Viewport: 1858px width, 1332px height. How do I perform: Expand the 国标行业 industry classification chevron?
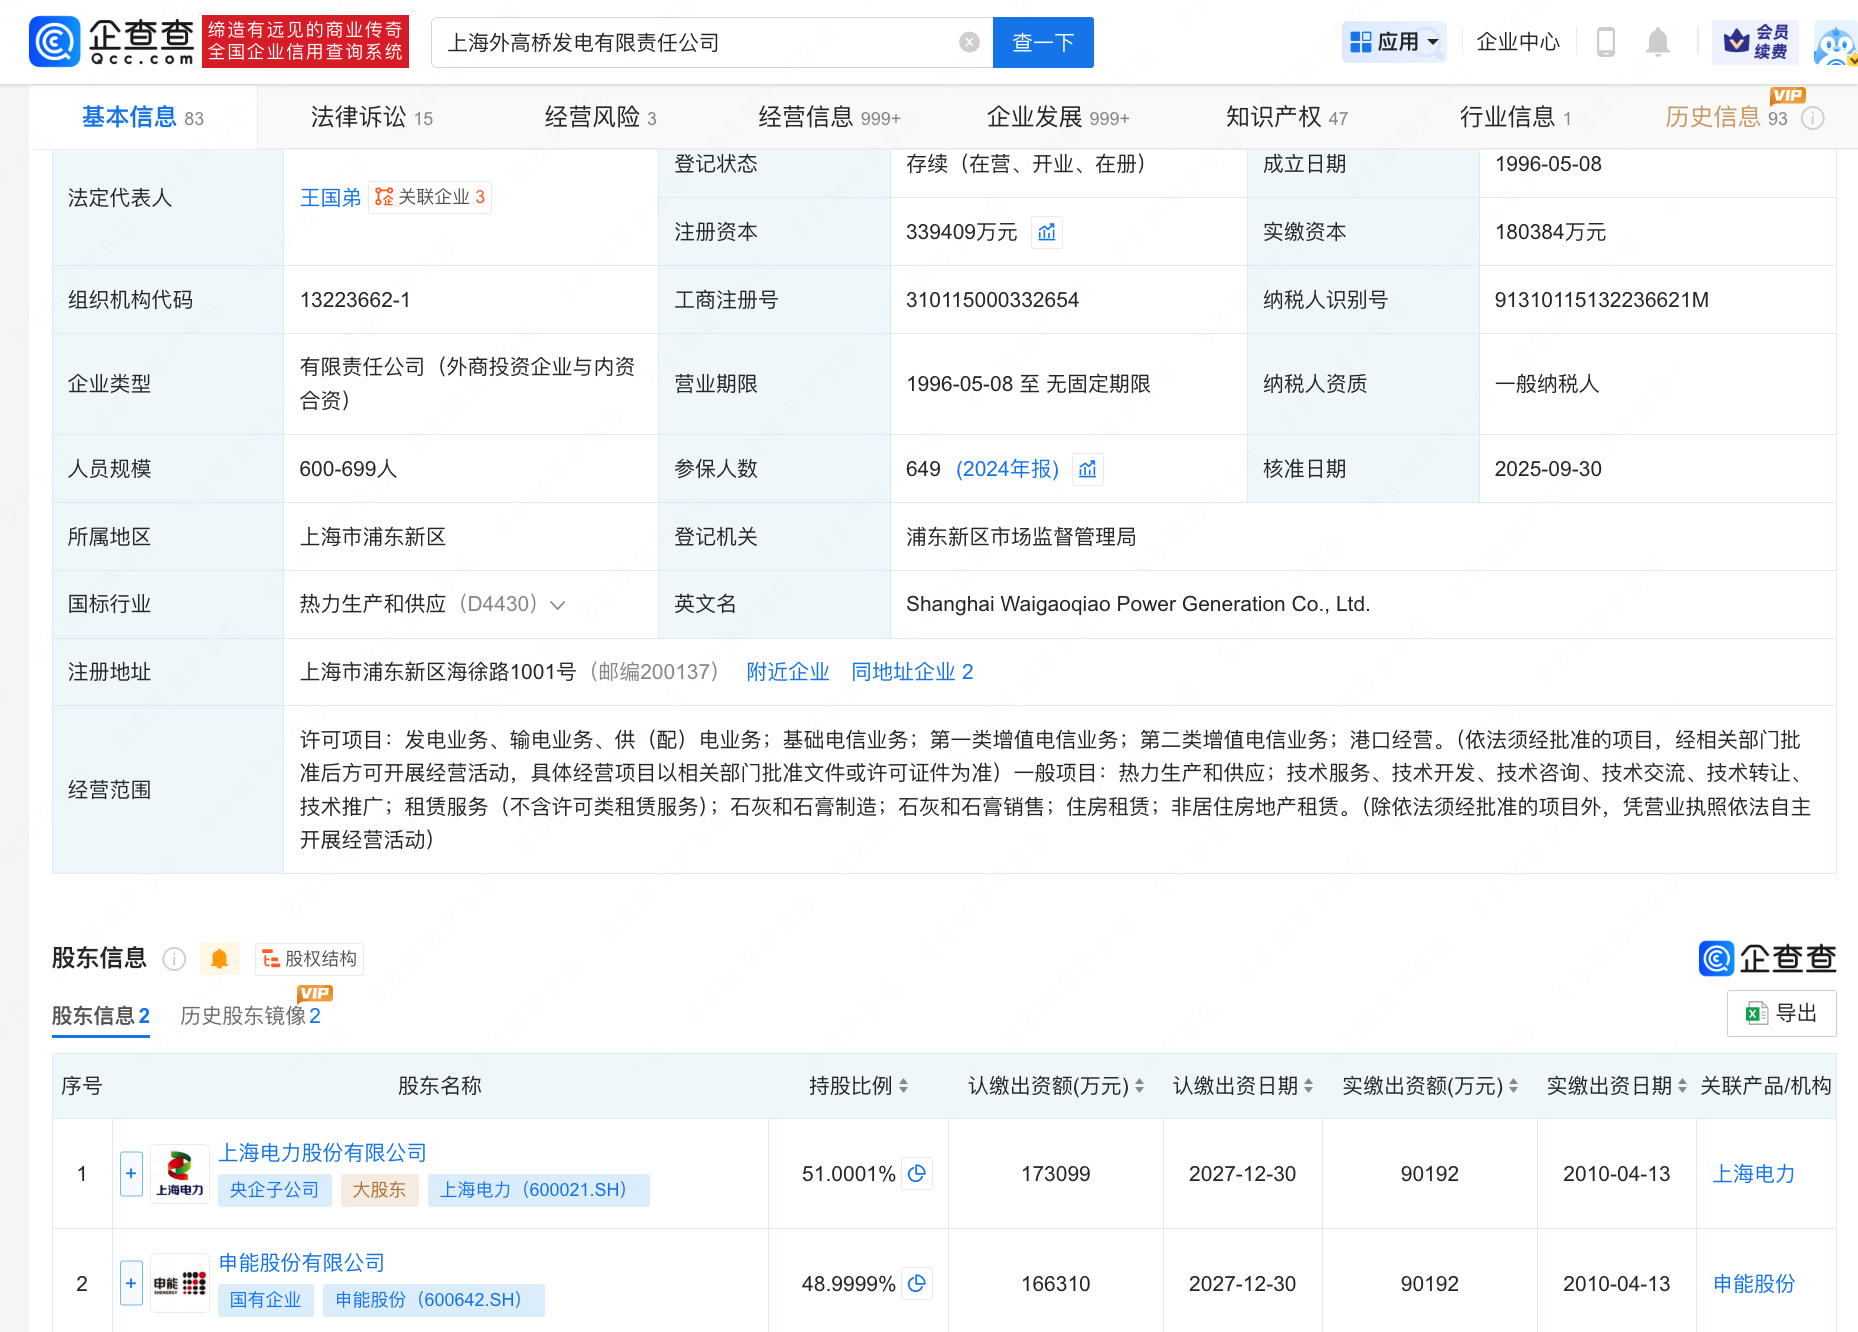(x=558, y=605)
